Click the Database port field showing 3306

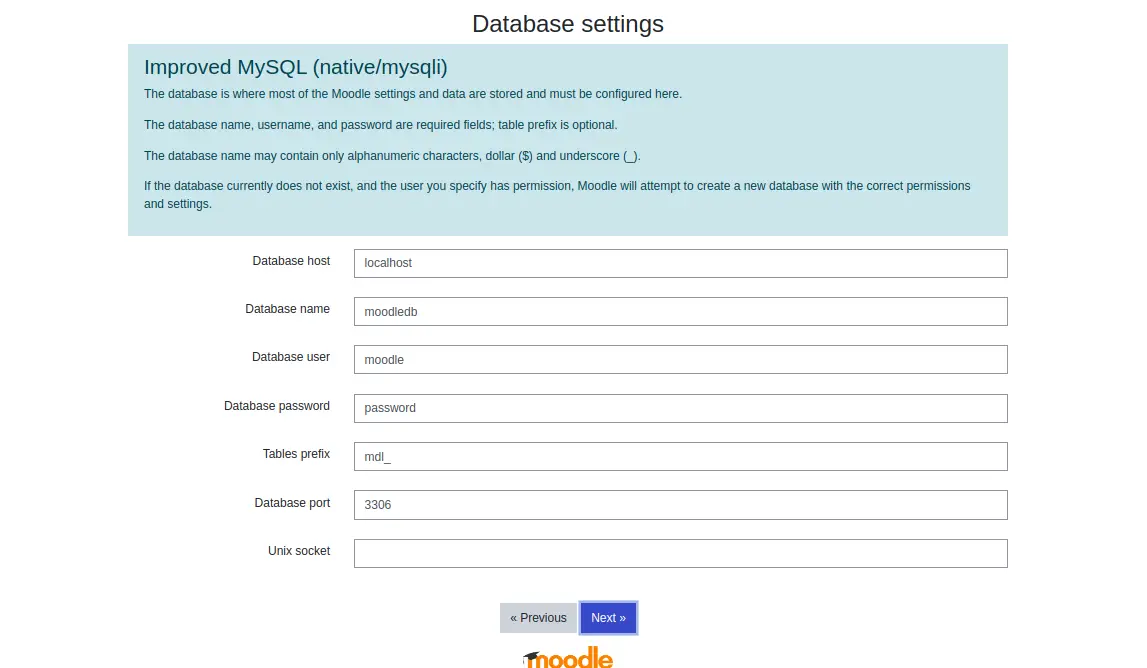pyautogui.click(x=680, y=505)
